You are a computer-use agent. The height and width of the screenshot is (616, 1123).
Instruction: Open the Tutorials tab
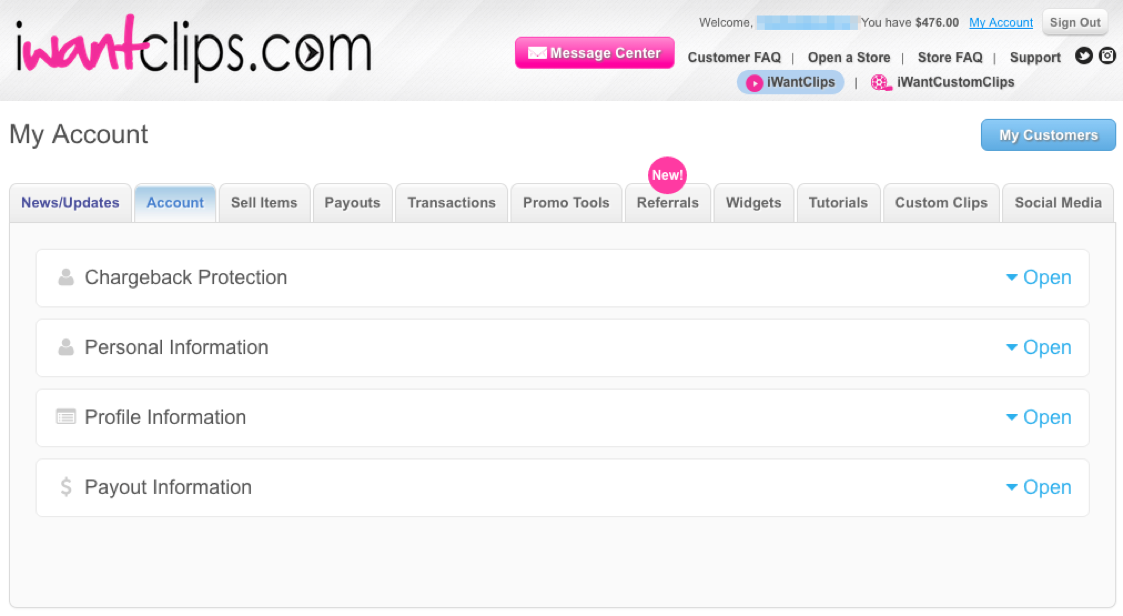[x=838, y=203]
